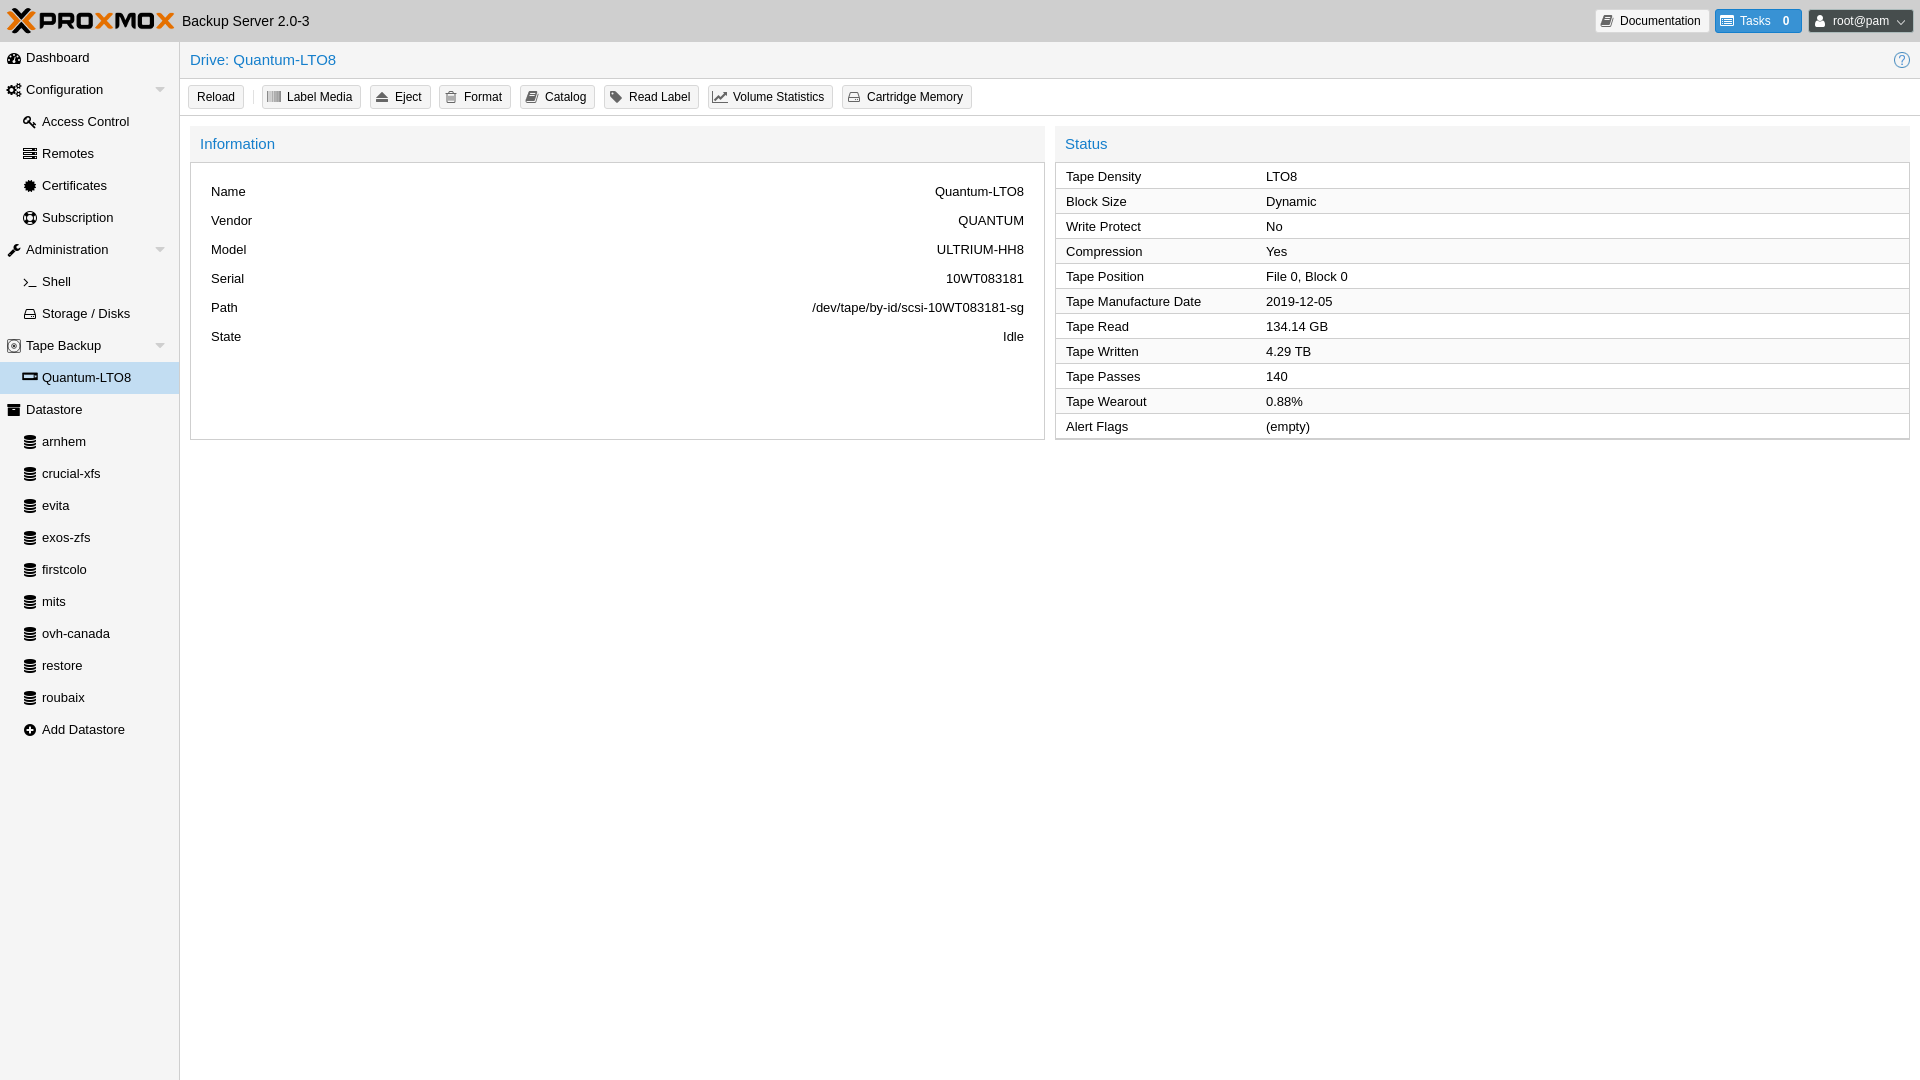Screen dimensions: 1920x1080
Task: Collapse the Tape Backup section arrow
Action: 160,346
